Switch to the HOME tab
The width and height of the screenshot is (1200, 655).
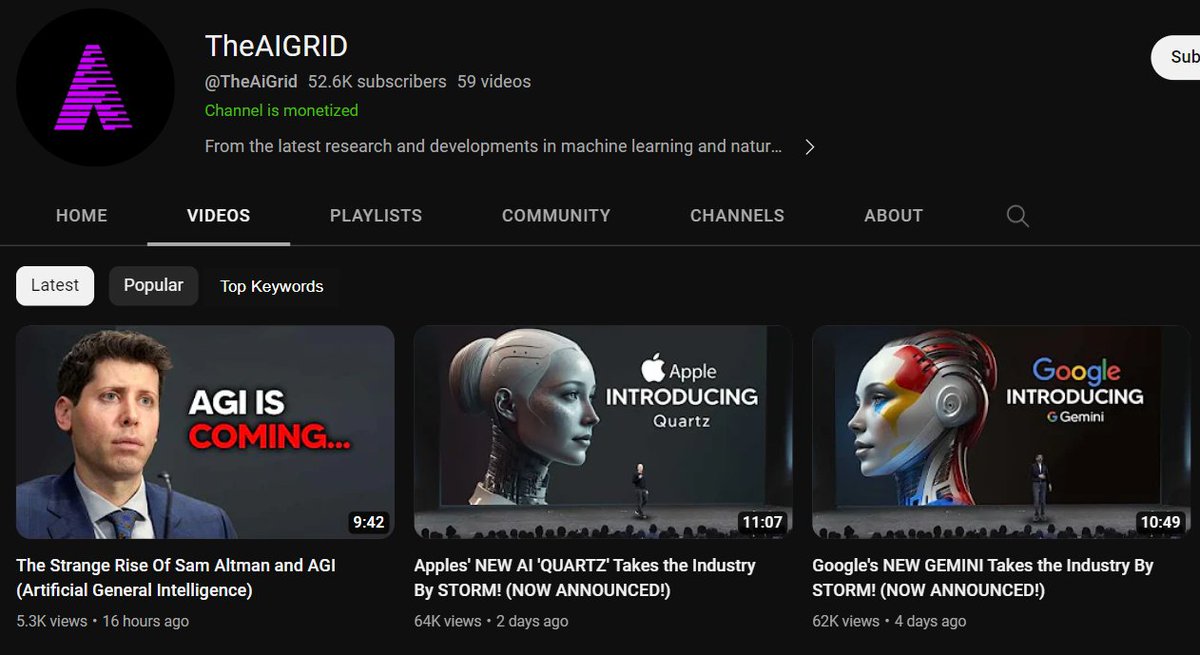(82, 216)
